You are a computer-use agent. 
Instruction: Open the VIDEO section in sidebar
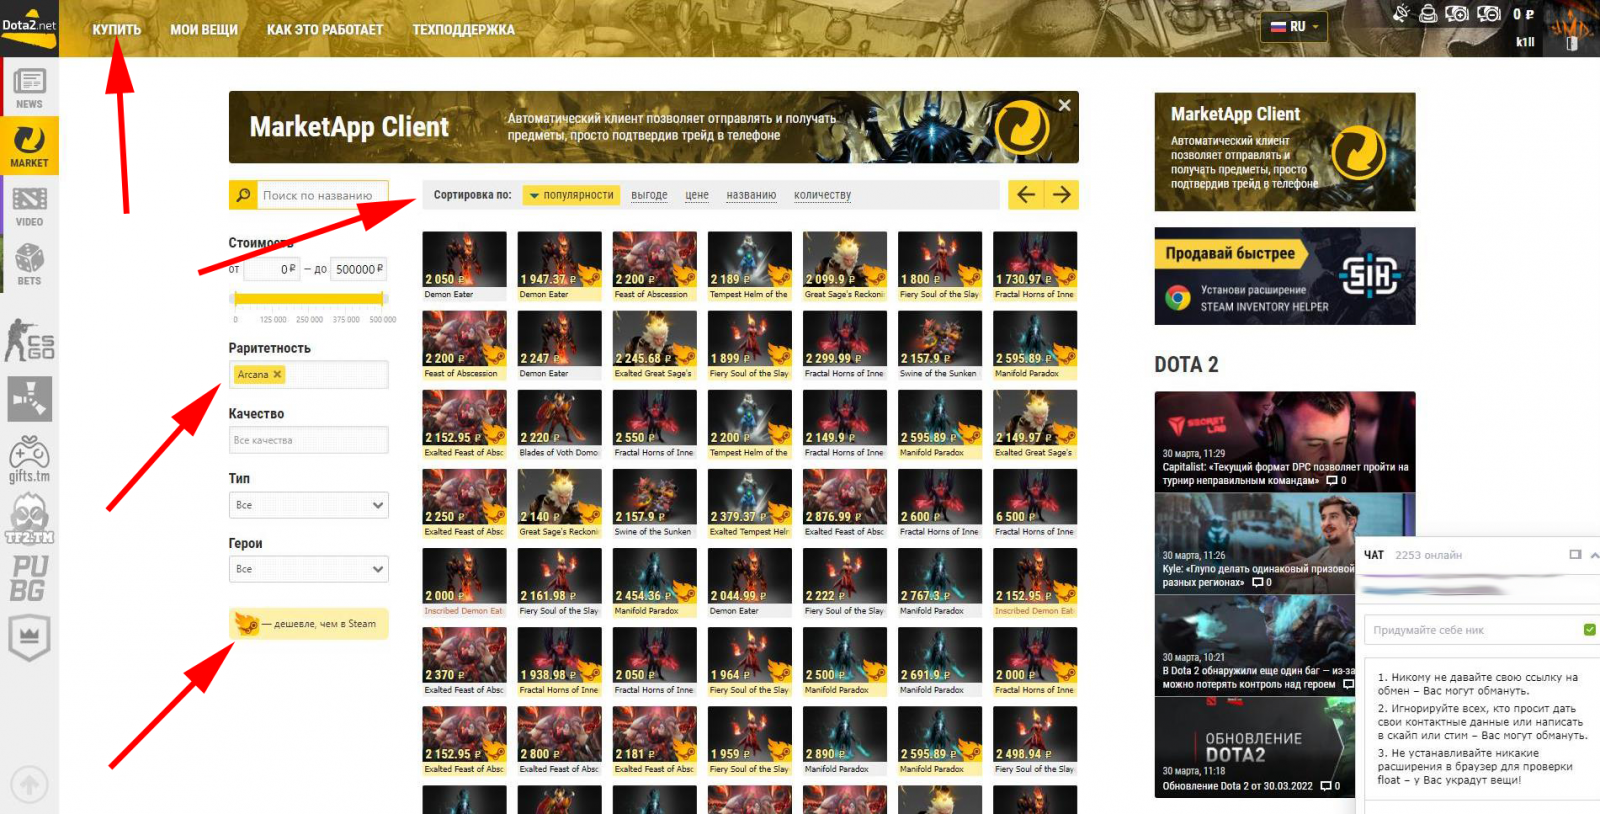tap(29, 205)
